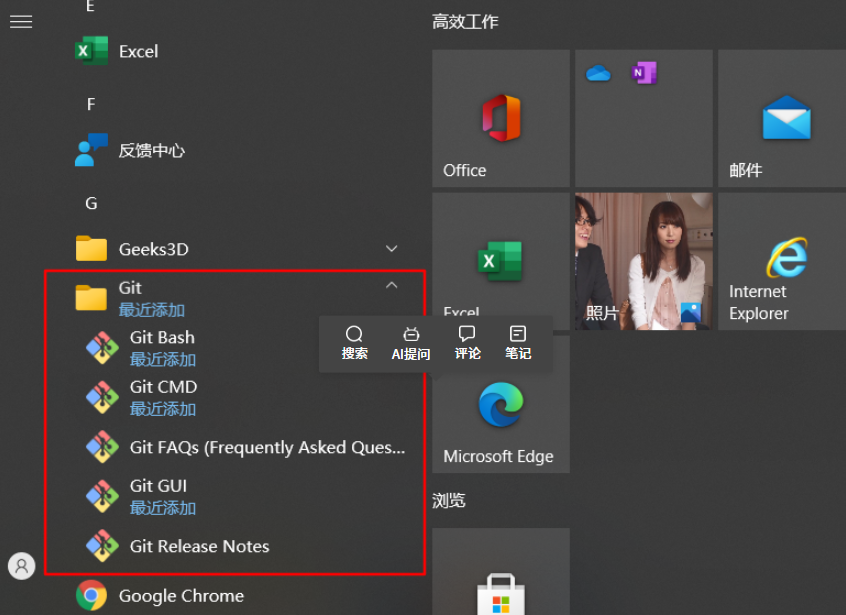Click the Excel label in app list
The width and height of the screenshot is (846, 615).
(139, 51)
